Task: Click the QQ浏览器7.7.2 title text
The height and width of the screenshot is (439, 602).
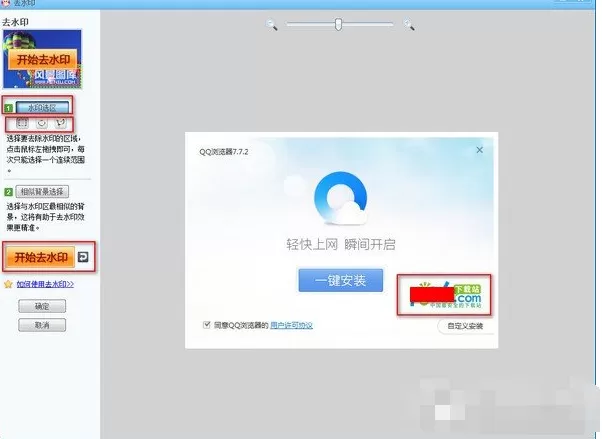Action: 224,152
